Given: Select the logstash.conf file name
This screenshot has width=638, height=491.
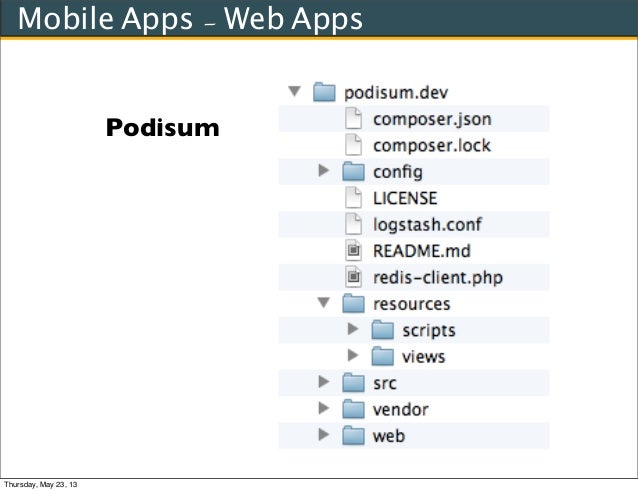Looking at the screenshot, I should pyautogui.click(x=427, y=225).
